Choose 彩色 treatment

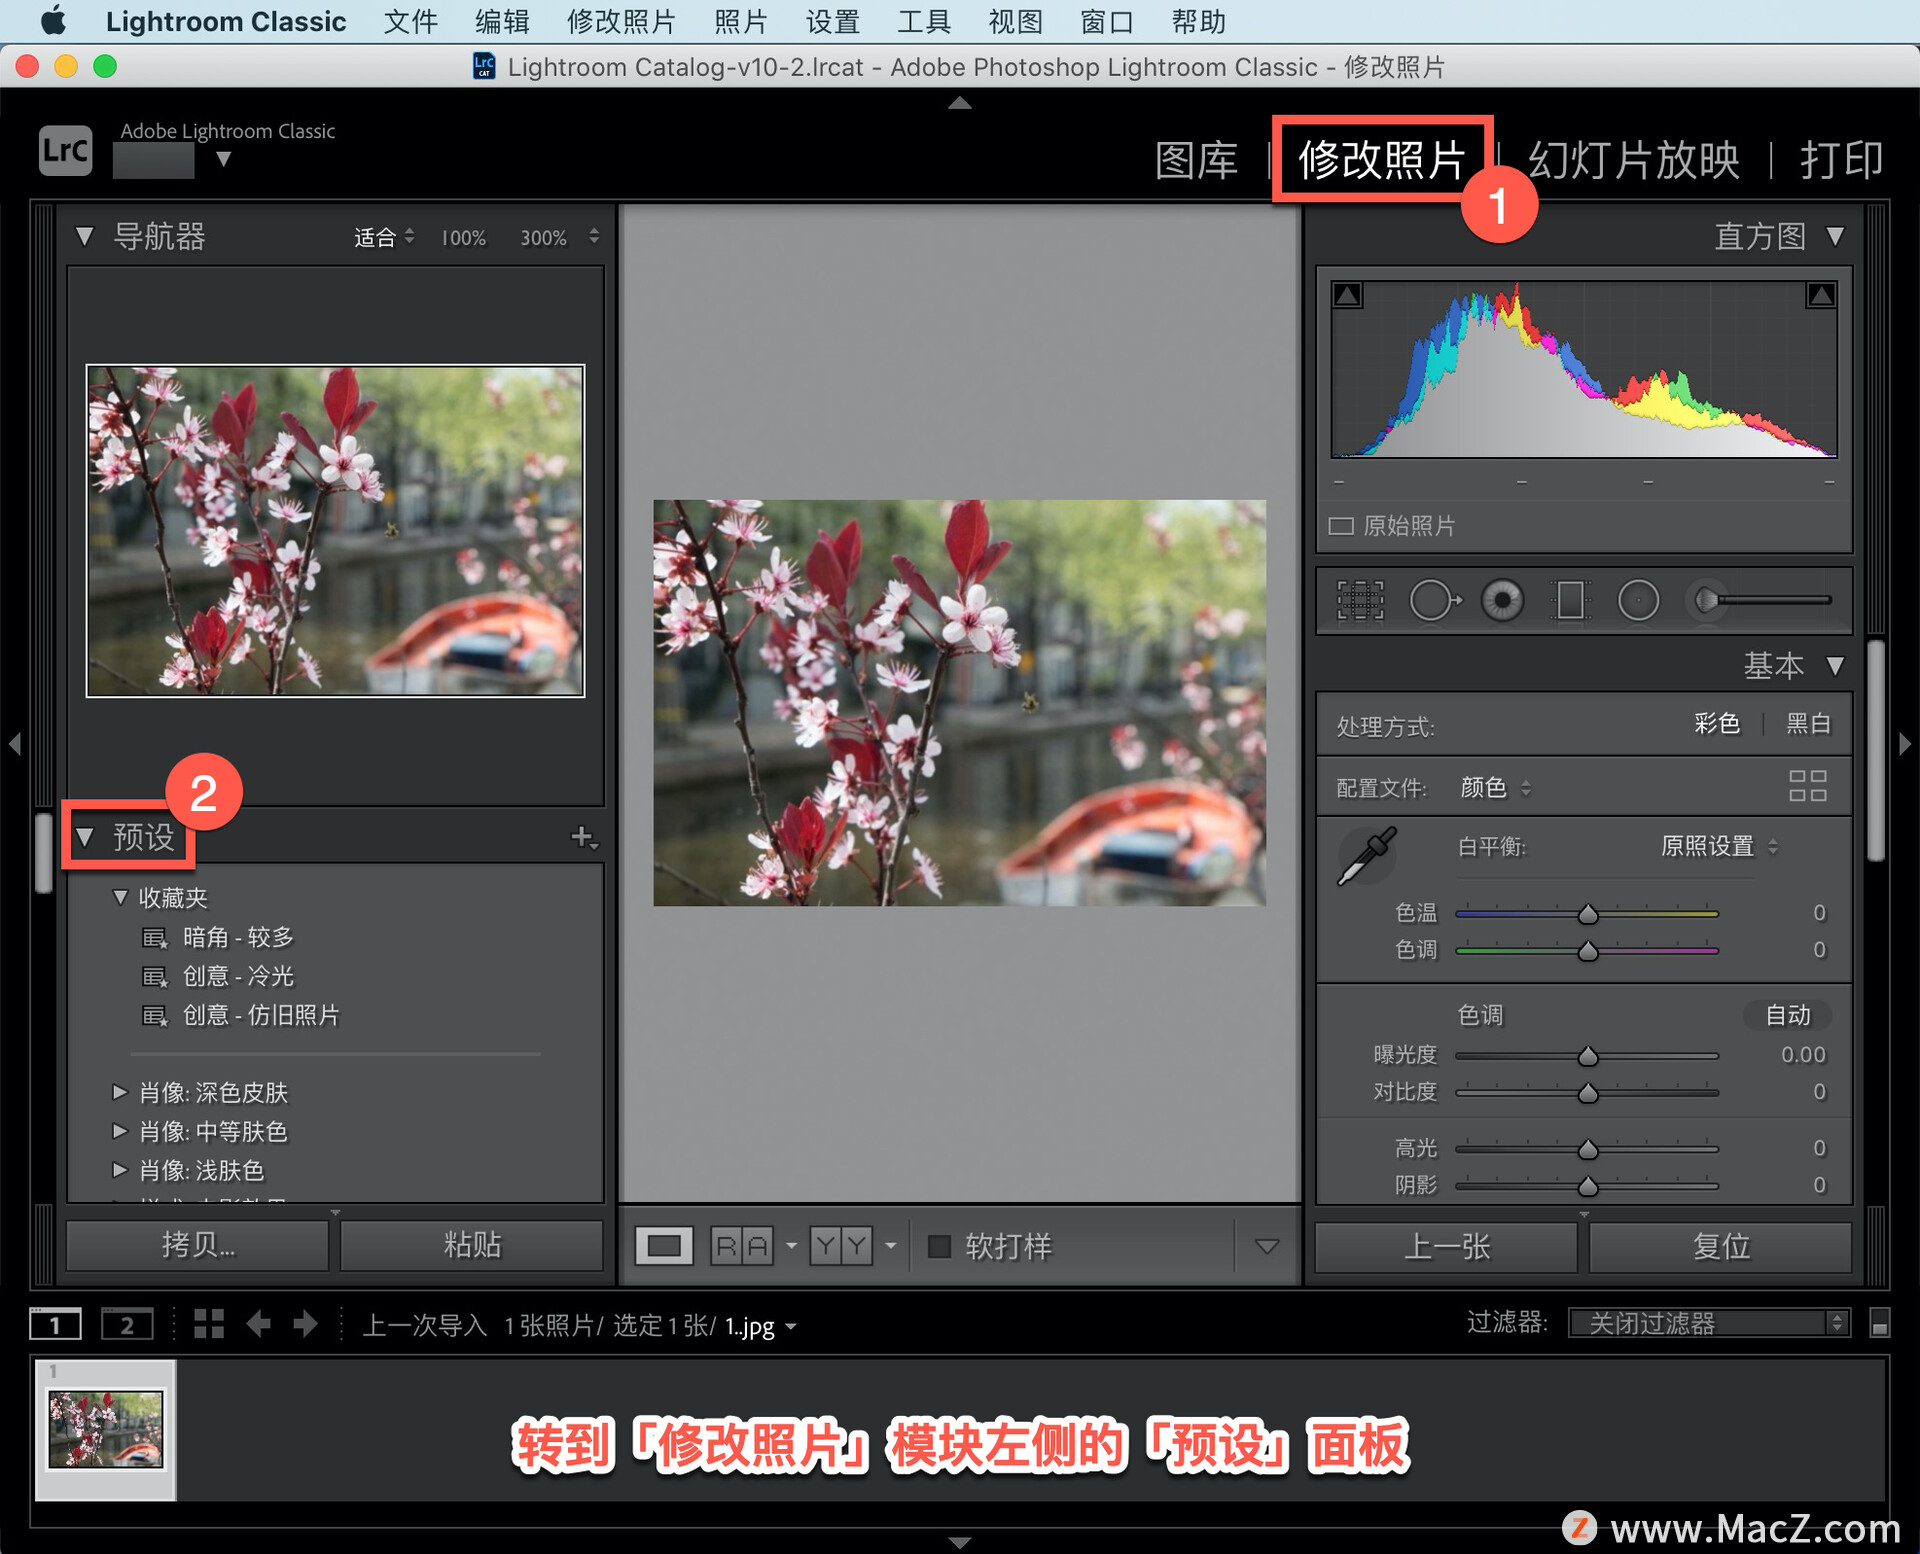click(x=1717, y=723)
